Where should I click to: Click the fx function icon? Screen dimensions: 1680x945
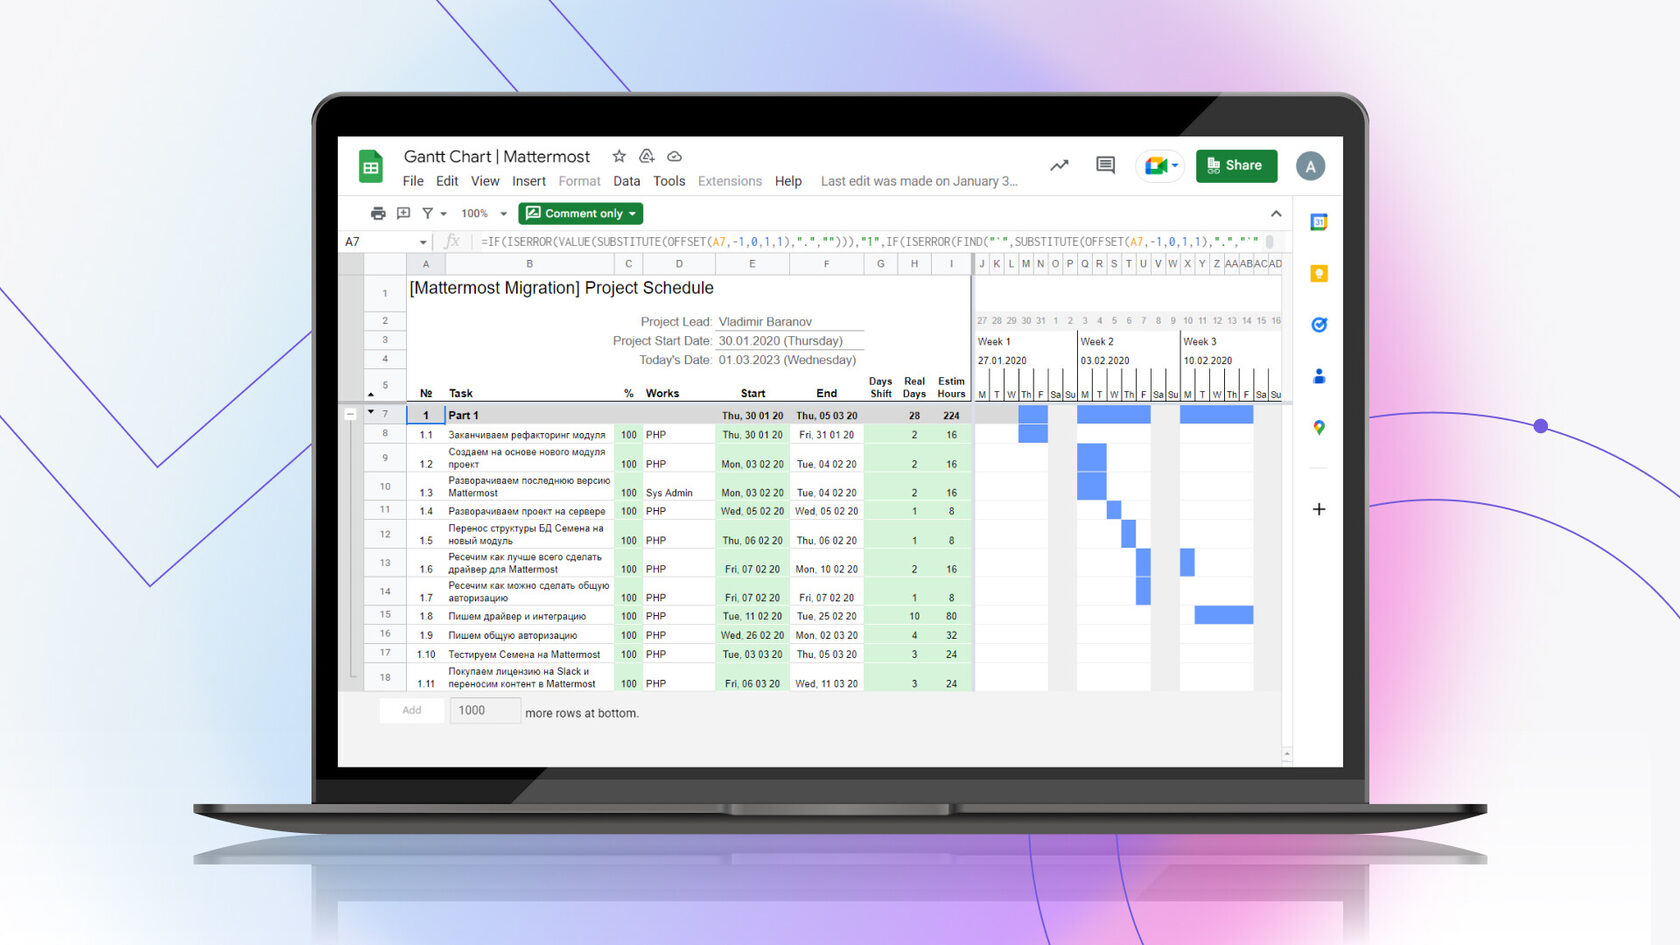coord(452,241)
